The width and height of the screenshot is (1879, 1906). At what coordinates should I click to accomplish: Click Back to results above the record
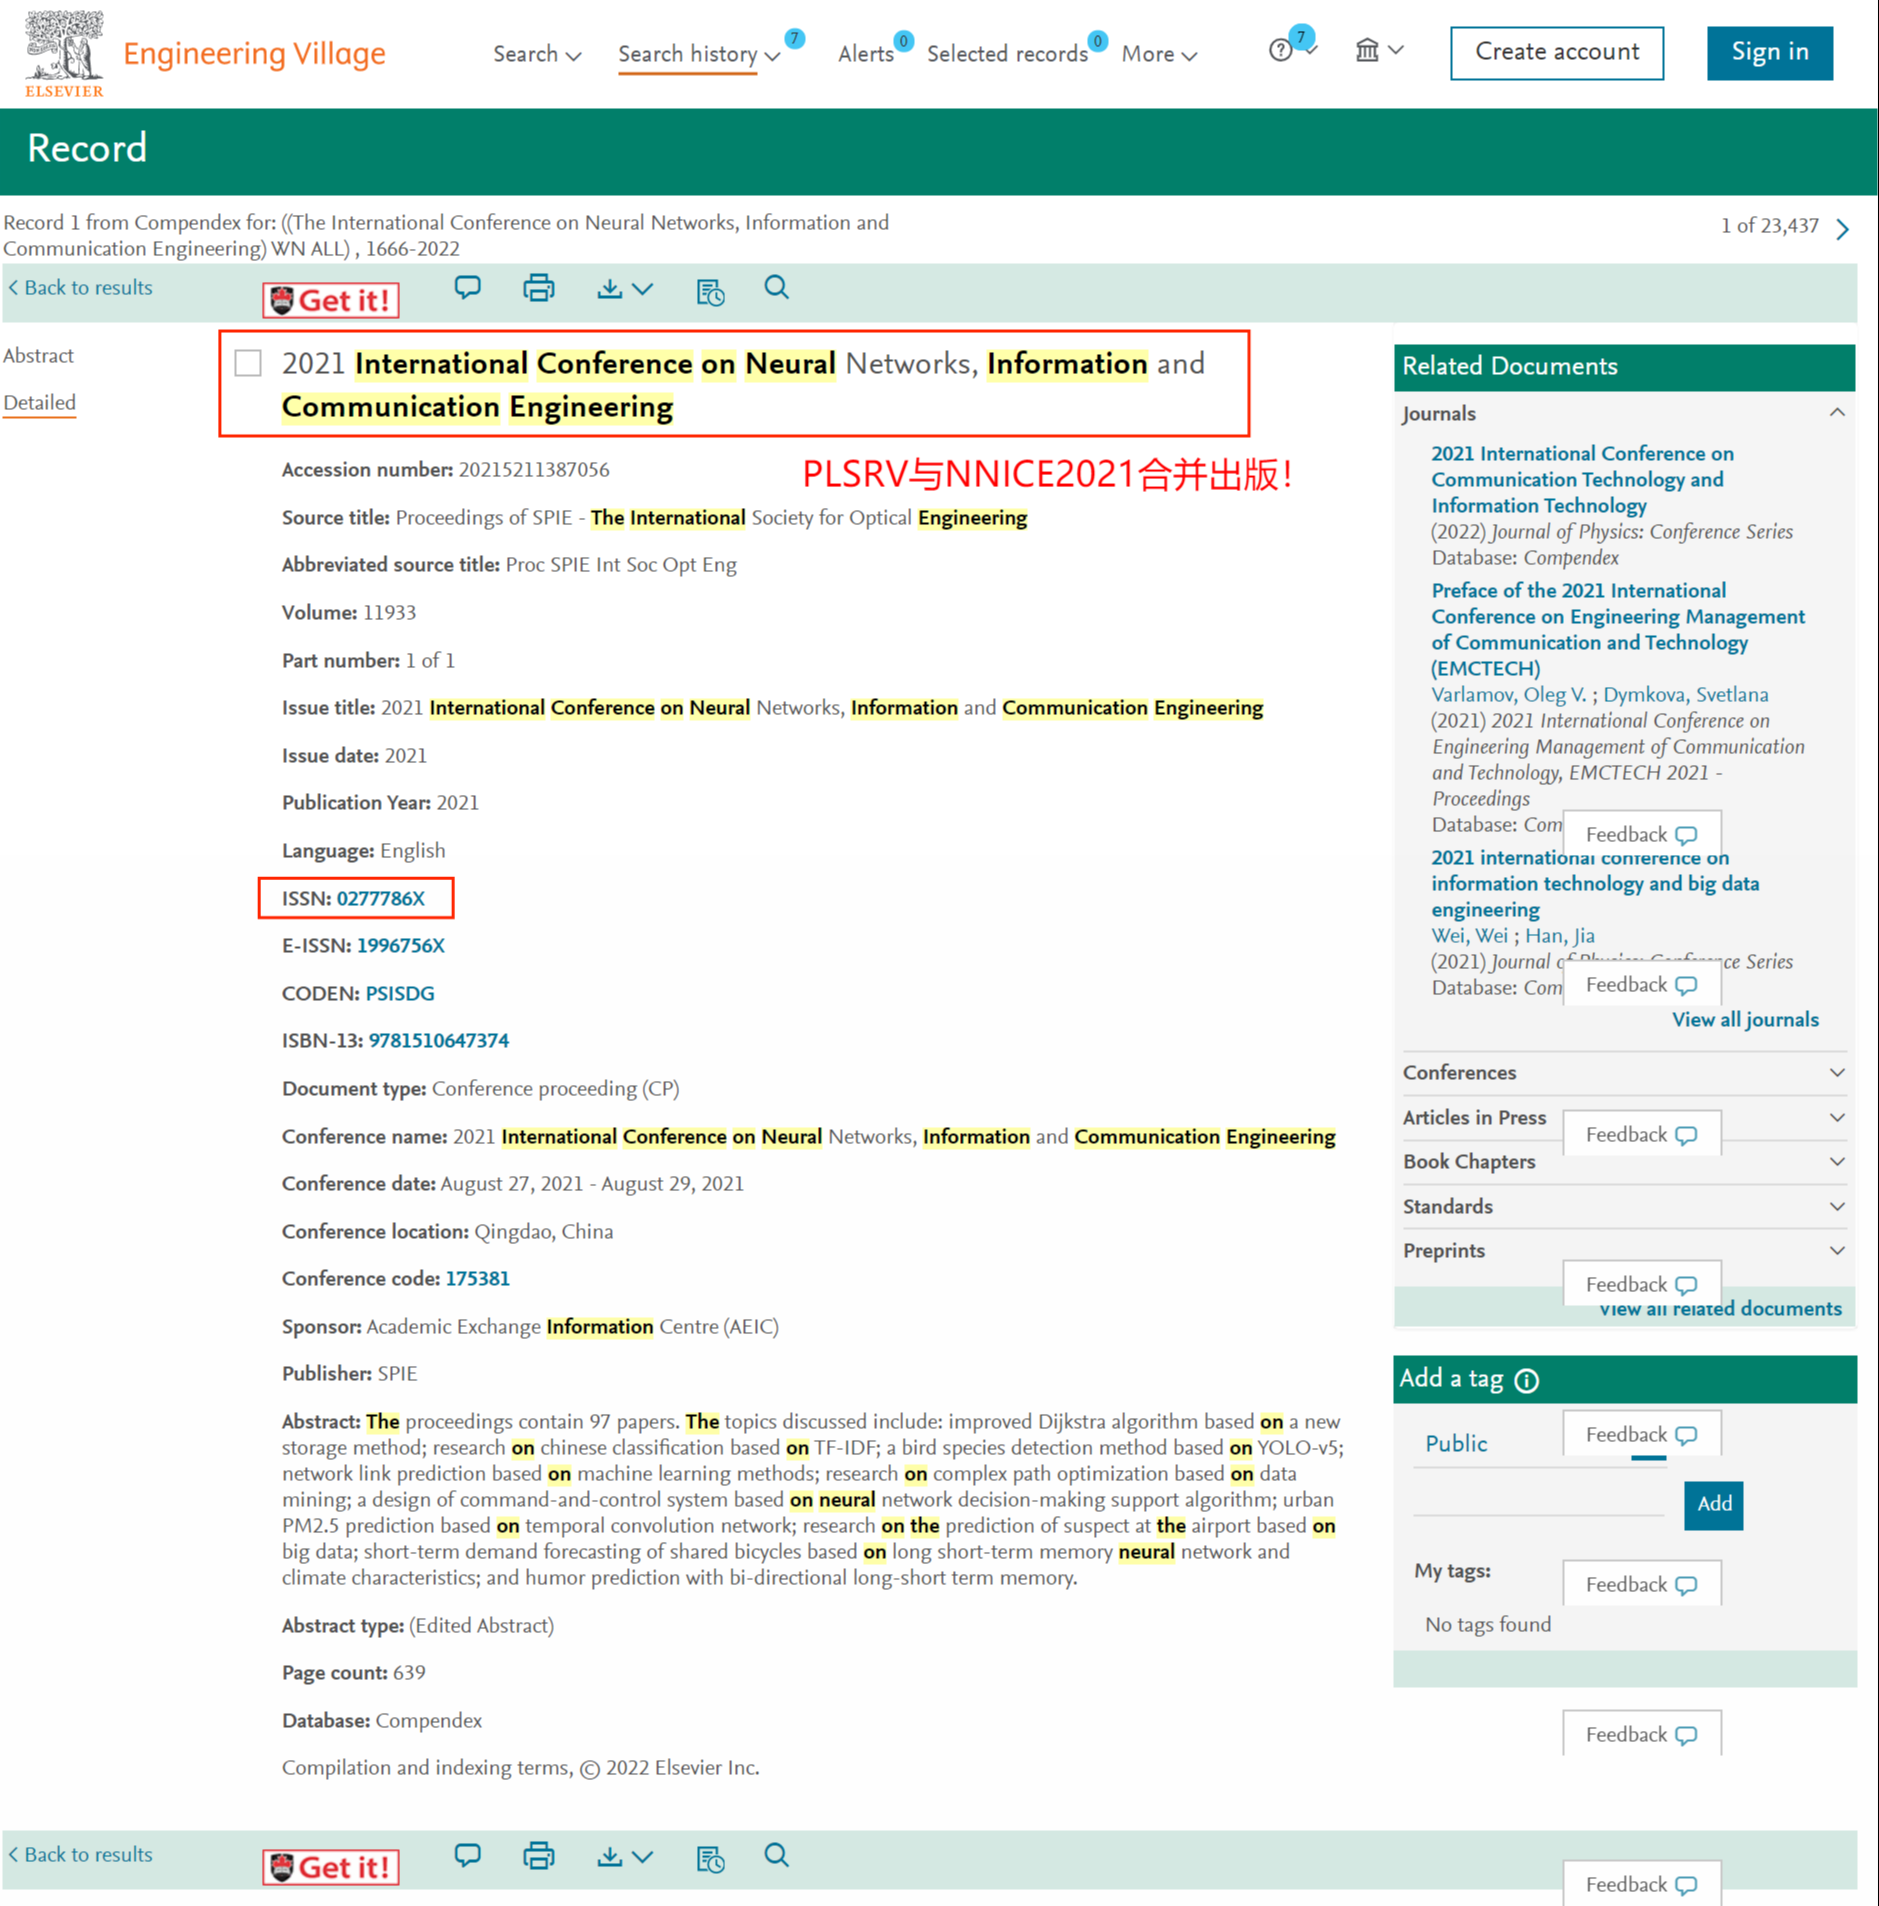pos(81,288)
